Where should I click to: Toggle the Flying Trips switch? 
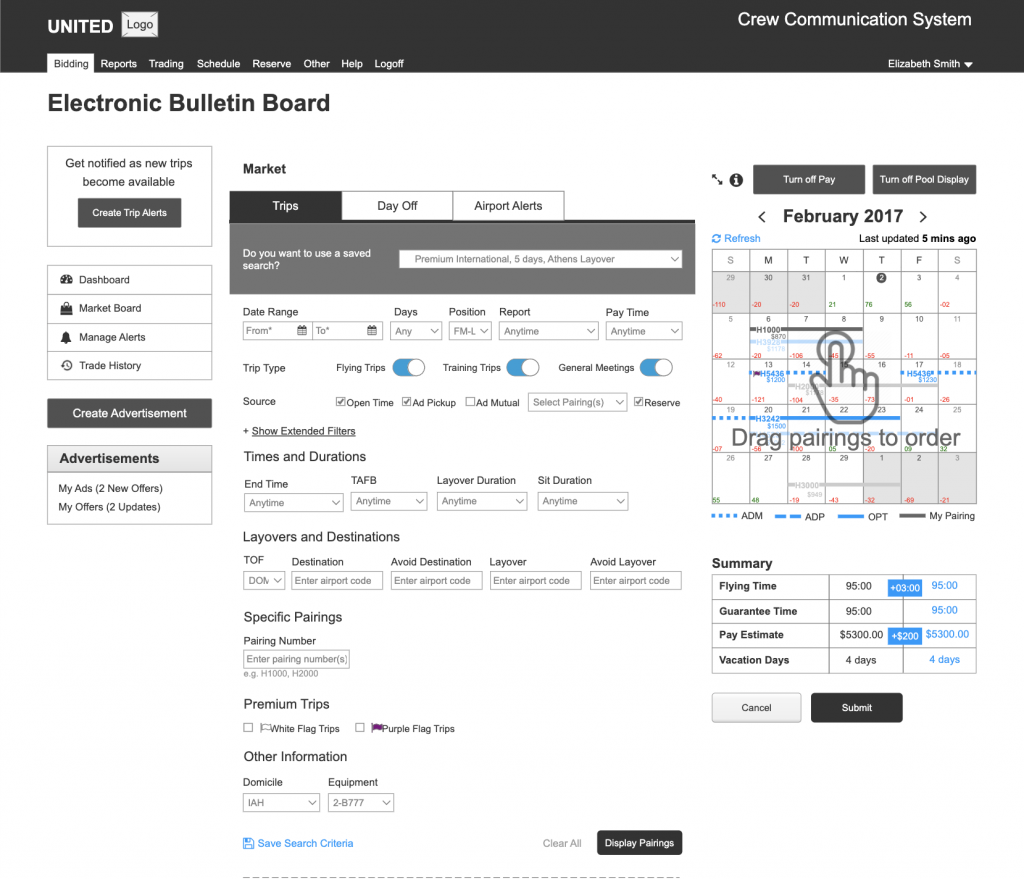(409, 368)
